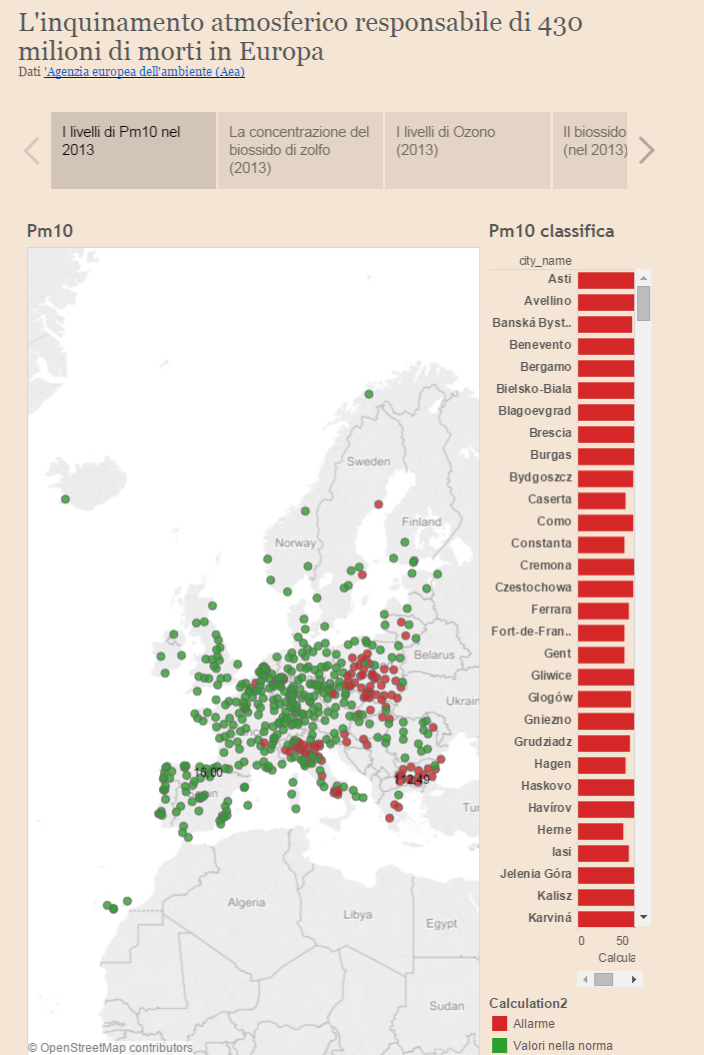Click the ranking list scroll-down arrow

[643, 917]
